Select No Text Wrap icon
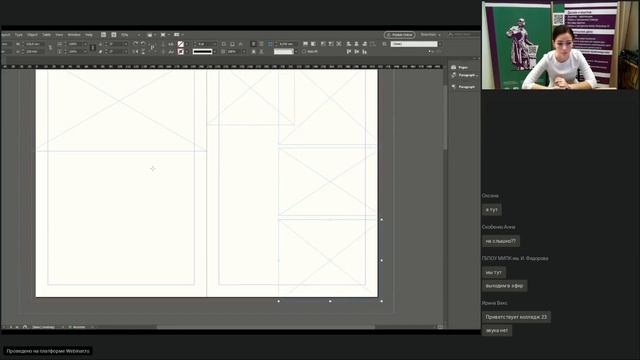640x360 pixels. click(x=253, y=44)
